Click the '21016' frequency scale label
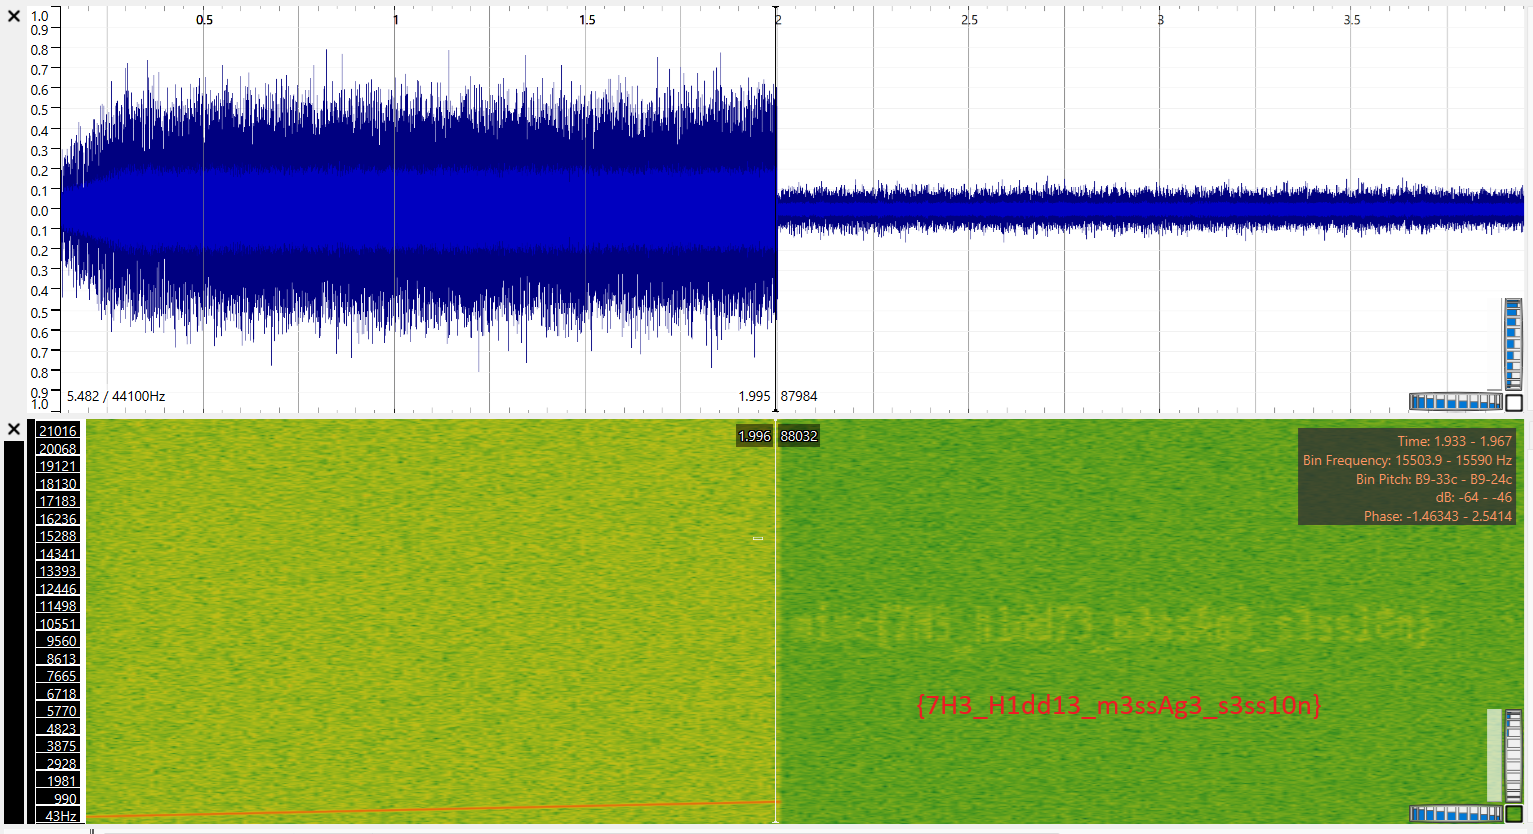1533x834 pixels. point(58,431)
